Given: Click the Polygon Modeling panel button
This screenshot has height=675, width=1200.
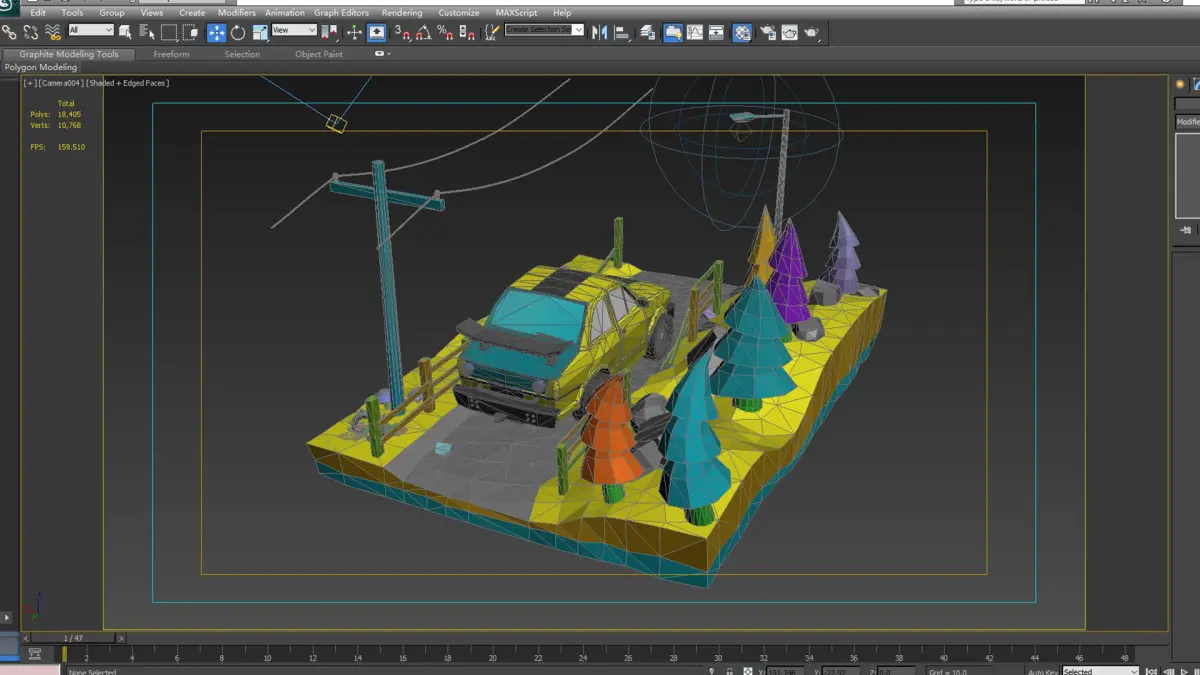Looking at the screenshot, I should [x=41, y=67].
